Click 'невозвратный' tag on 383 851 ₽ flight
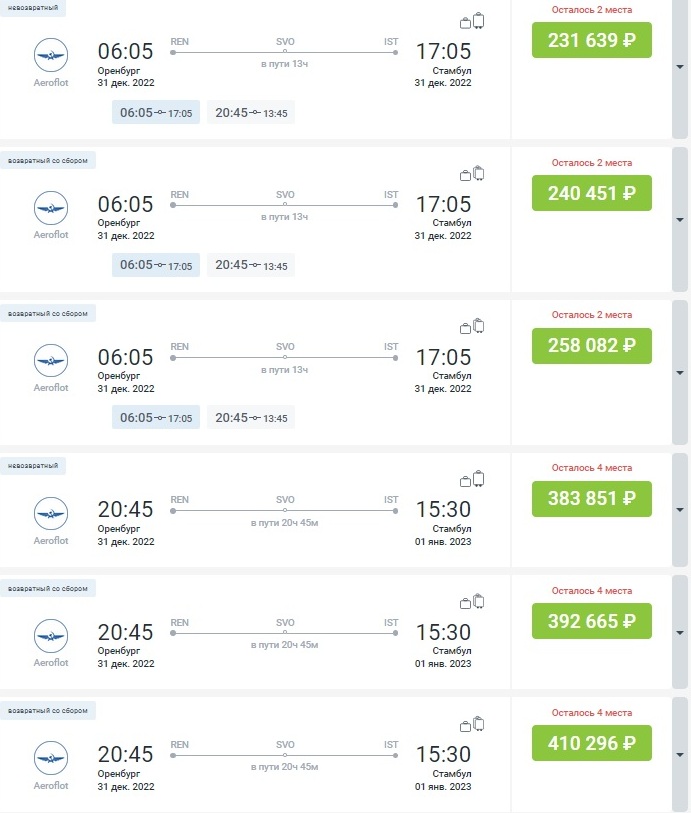This screenshot has width=691, height=813. [32, 465]
